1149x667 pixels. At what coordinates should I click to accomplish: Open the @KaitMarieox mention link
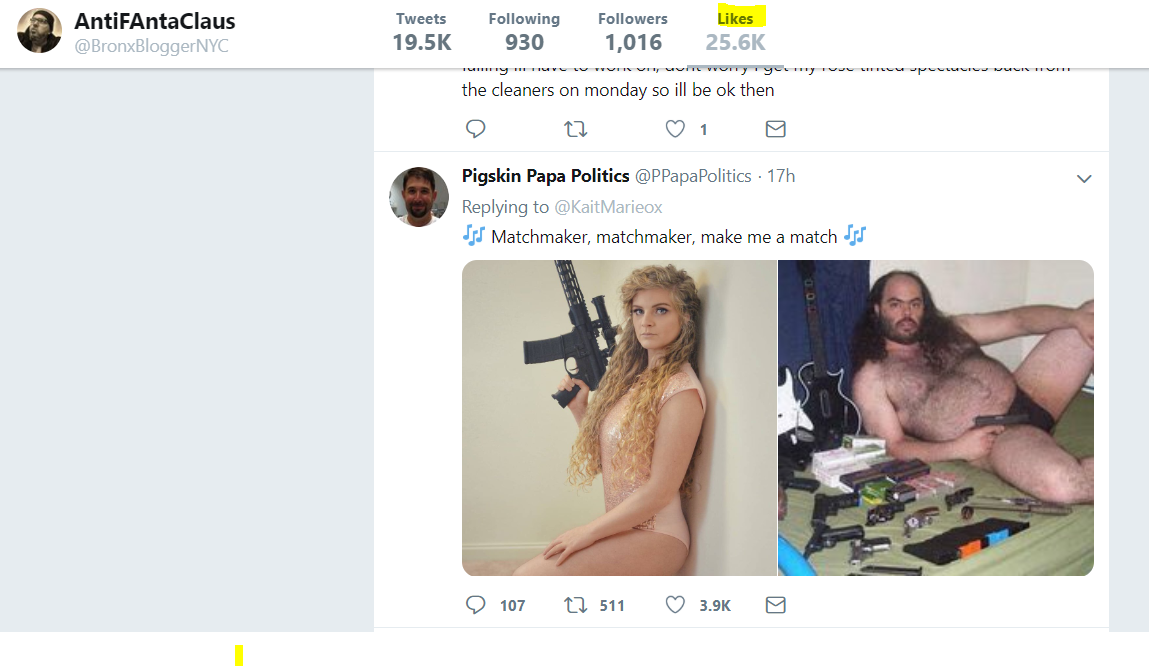608,207
